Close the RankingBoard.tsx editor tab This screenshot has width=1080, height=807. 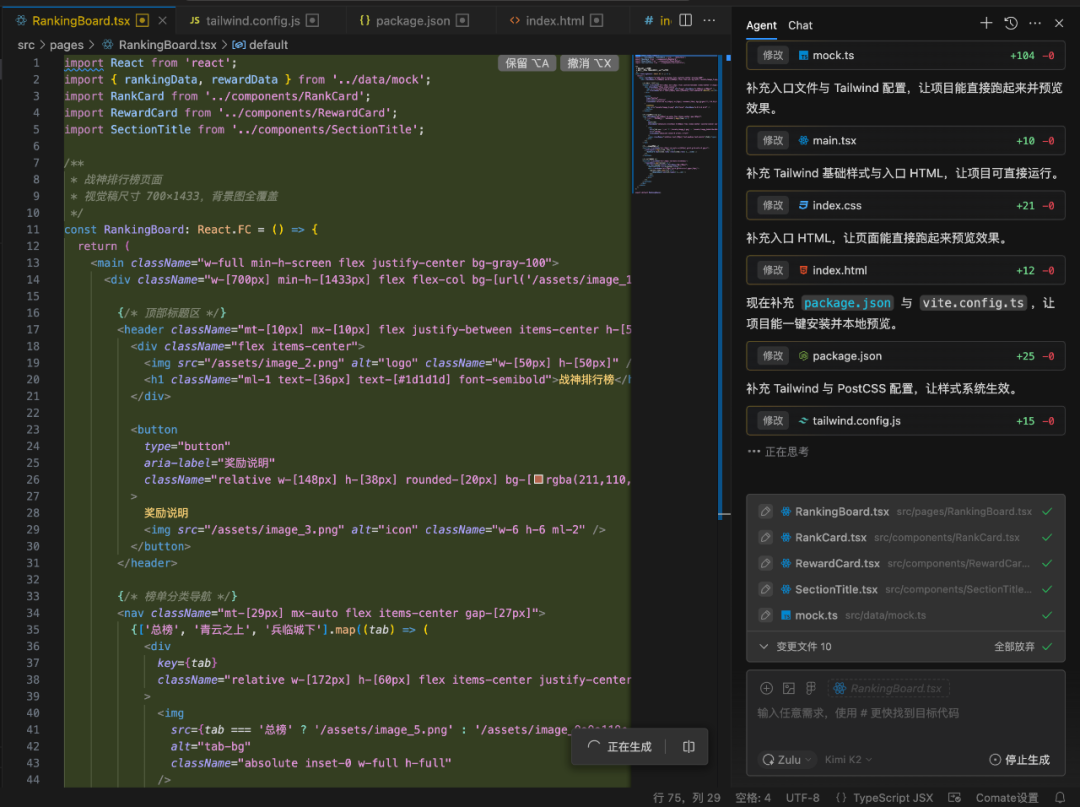[x=163, y=21]
